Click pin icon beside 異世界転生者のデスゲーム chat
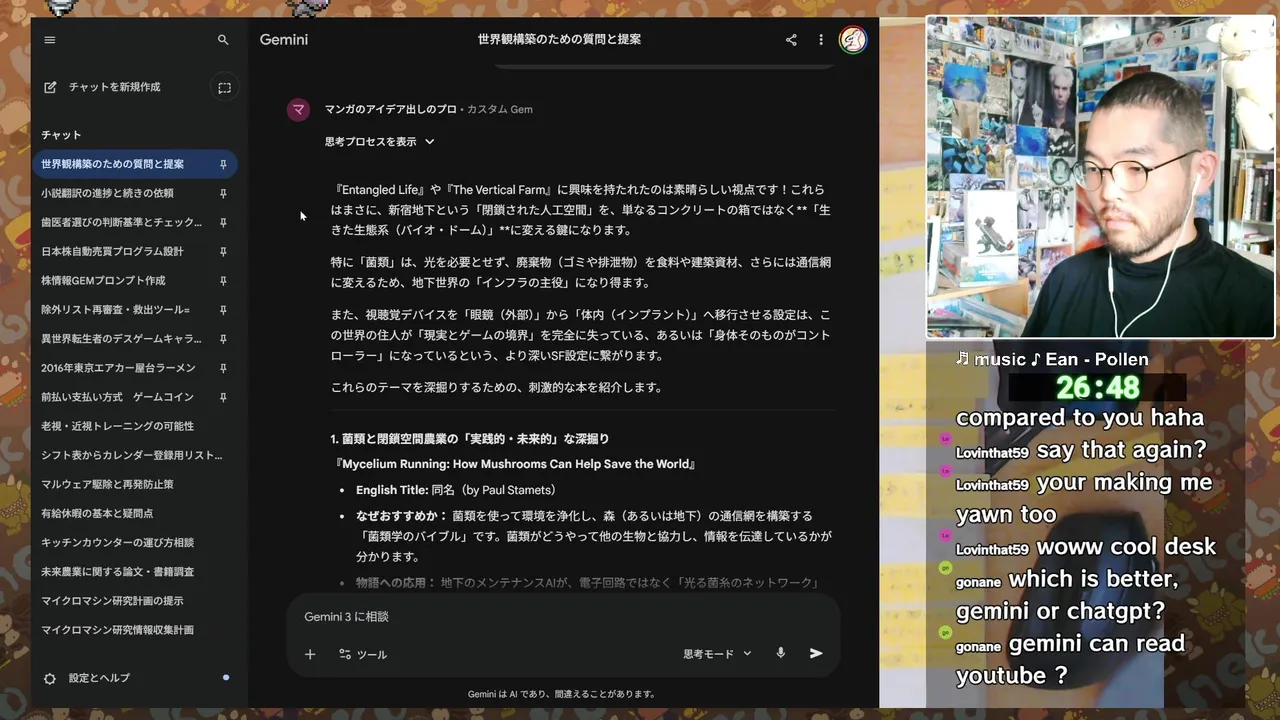1280x720 pixels. pos(223,339)
